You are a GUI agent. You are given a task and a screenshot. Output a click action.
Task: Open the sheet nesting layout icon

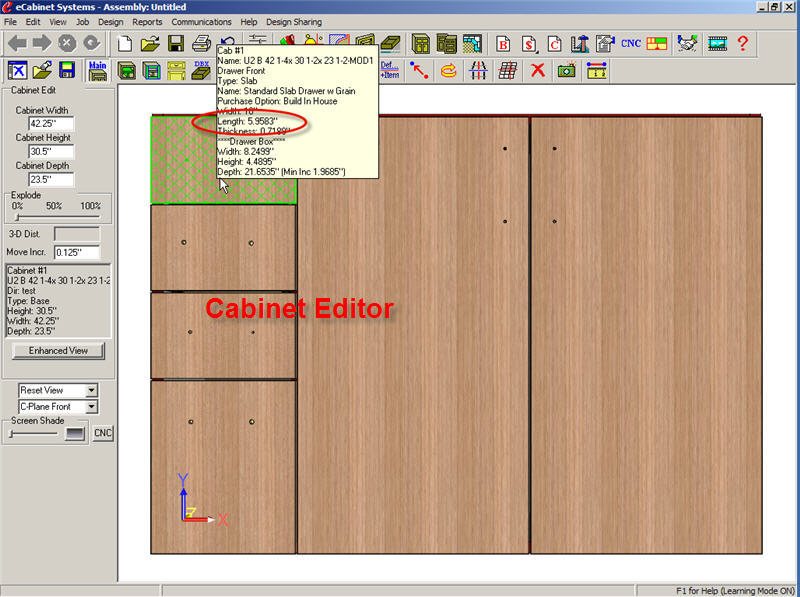(x=657, y=43)
